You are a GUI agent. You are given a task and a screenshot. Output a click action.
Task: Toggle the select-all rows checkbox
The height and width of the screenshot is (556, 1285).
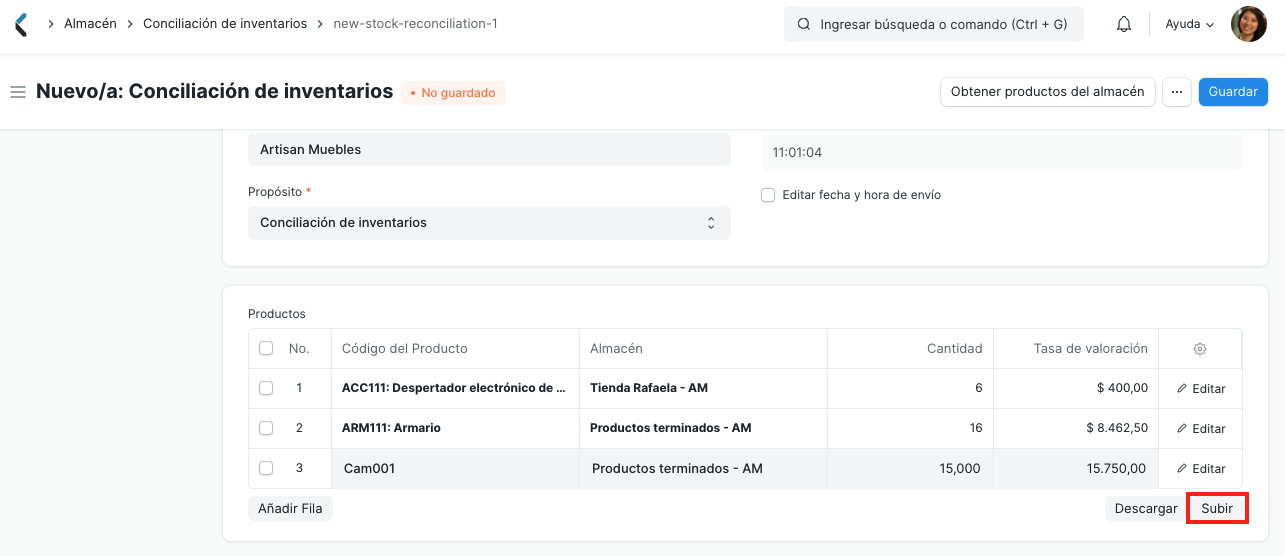[x=266, y=348]
